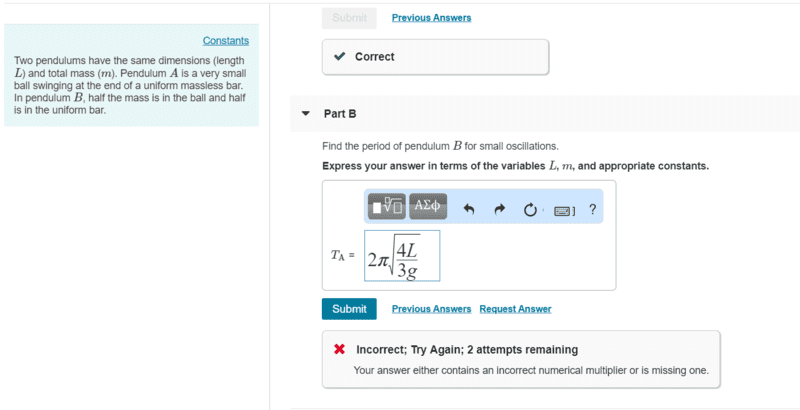800x410 pixels.
Task: Open the math templates (fraction/root) palette
Action: coord(386,208)
